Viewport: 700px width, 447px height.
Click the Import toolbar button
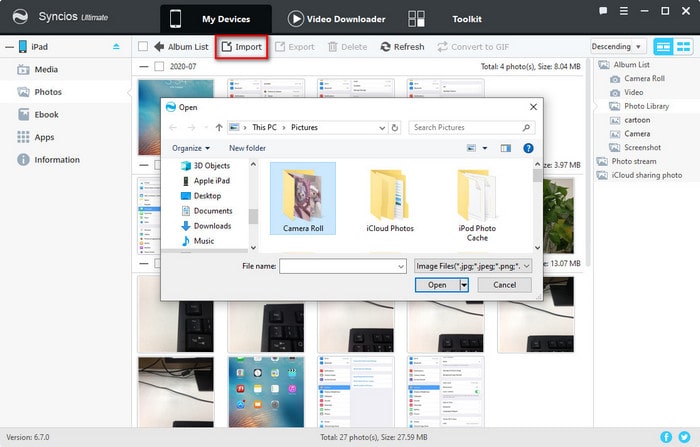point(242,46)
